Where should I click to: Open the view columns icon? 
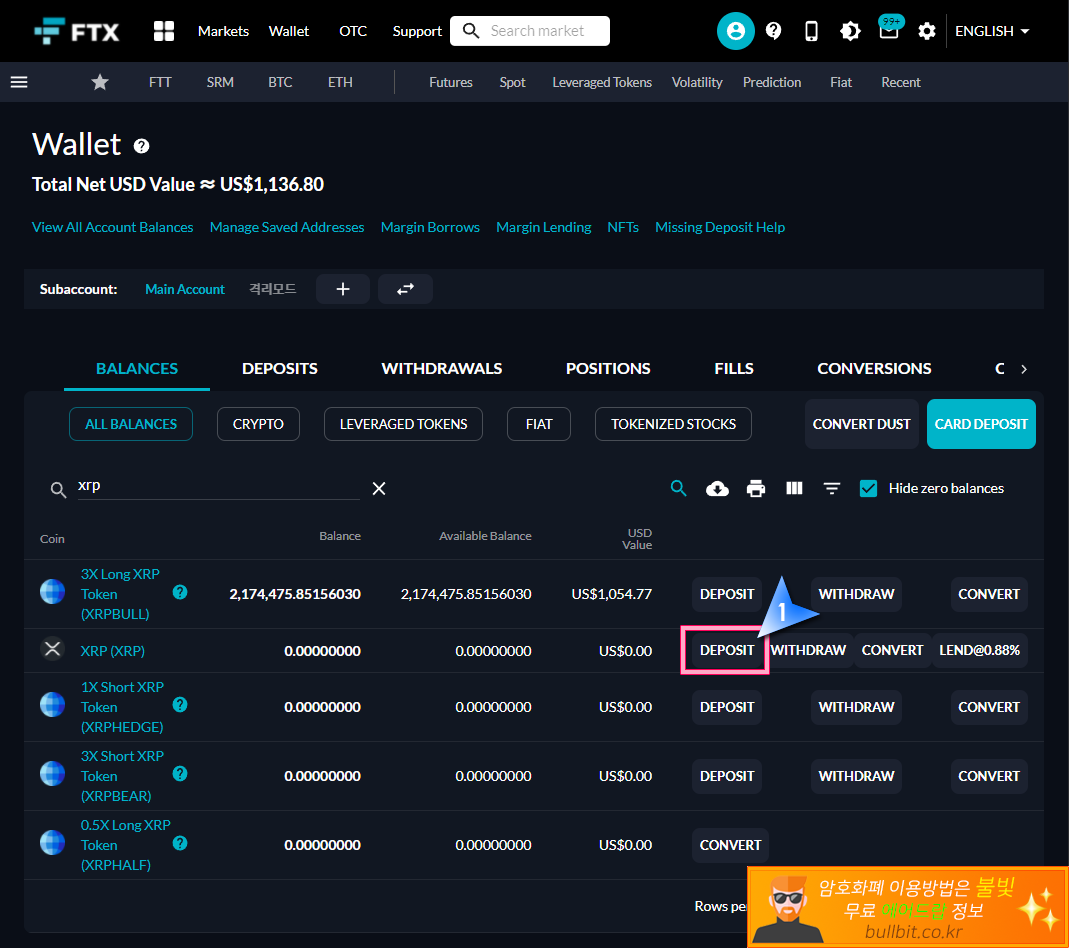[x=794, y=489]
